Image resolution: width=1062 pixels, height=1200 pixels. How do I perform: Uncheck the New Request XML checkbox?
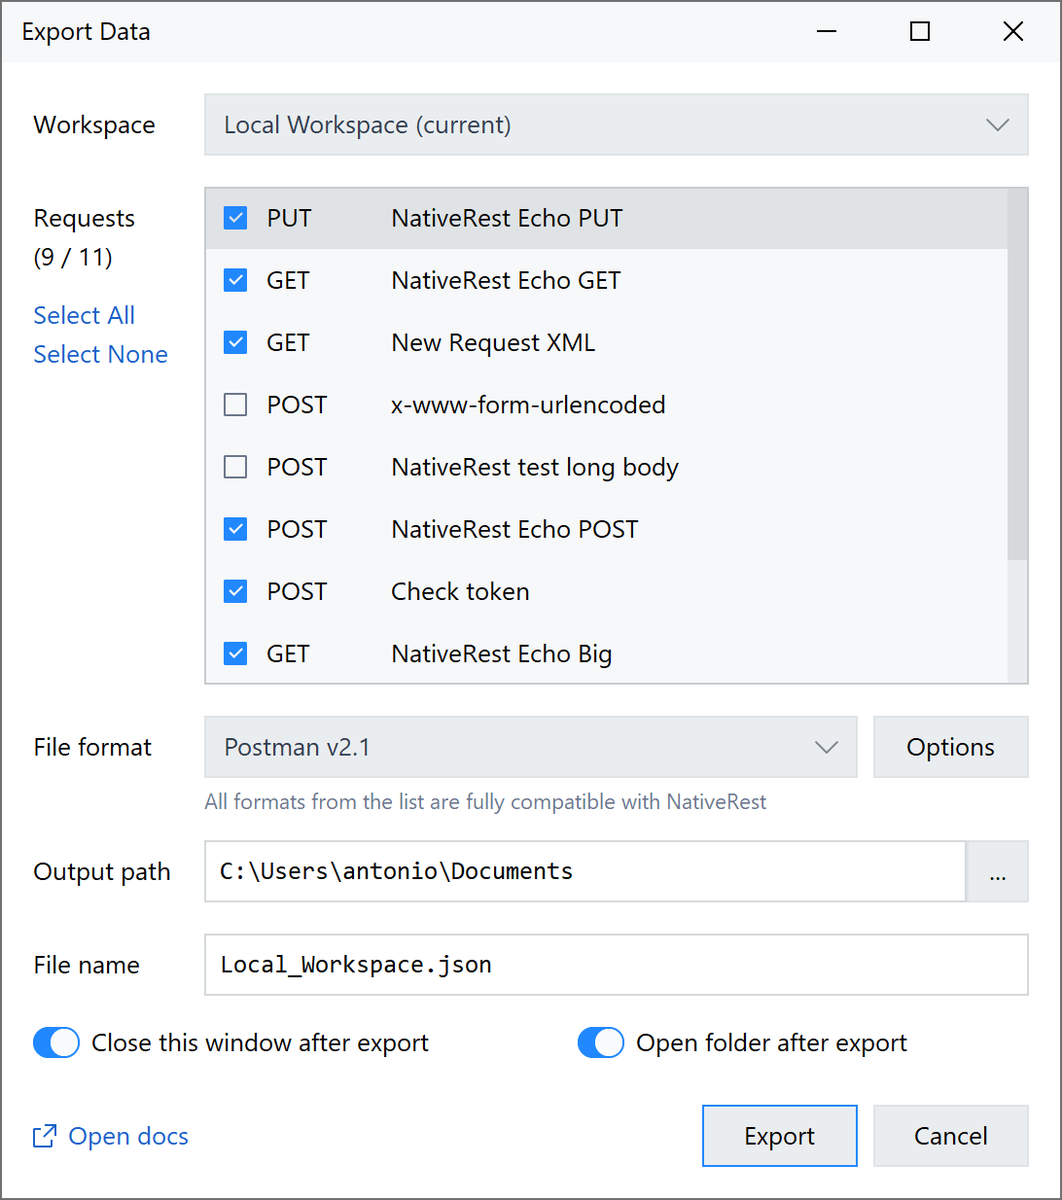point(235,343)
